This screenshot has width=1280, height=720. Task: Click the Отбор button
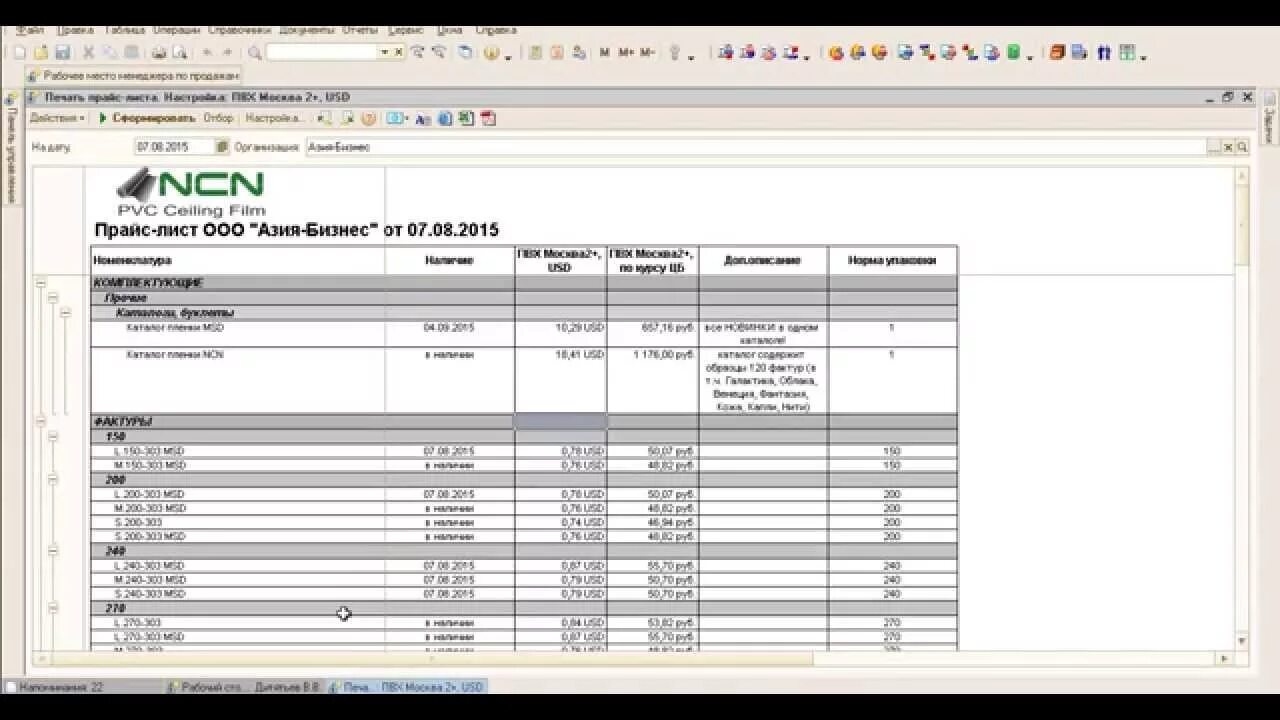tap(218, 118)
